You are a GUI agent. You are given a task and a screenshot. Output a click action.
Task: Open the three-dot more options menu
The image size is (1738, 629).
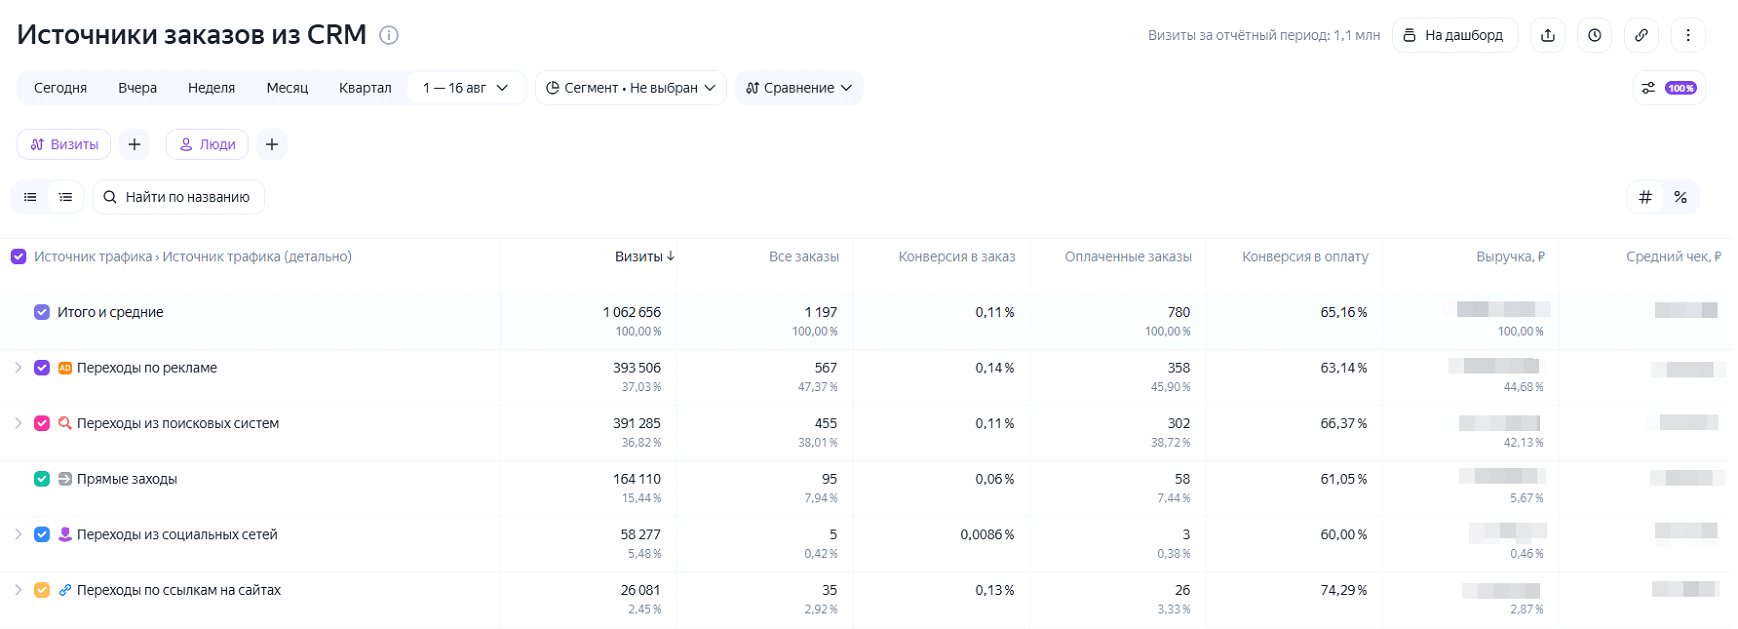1688,35
